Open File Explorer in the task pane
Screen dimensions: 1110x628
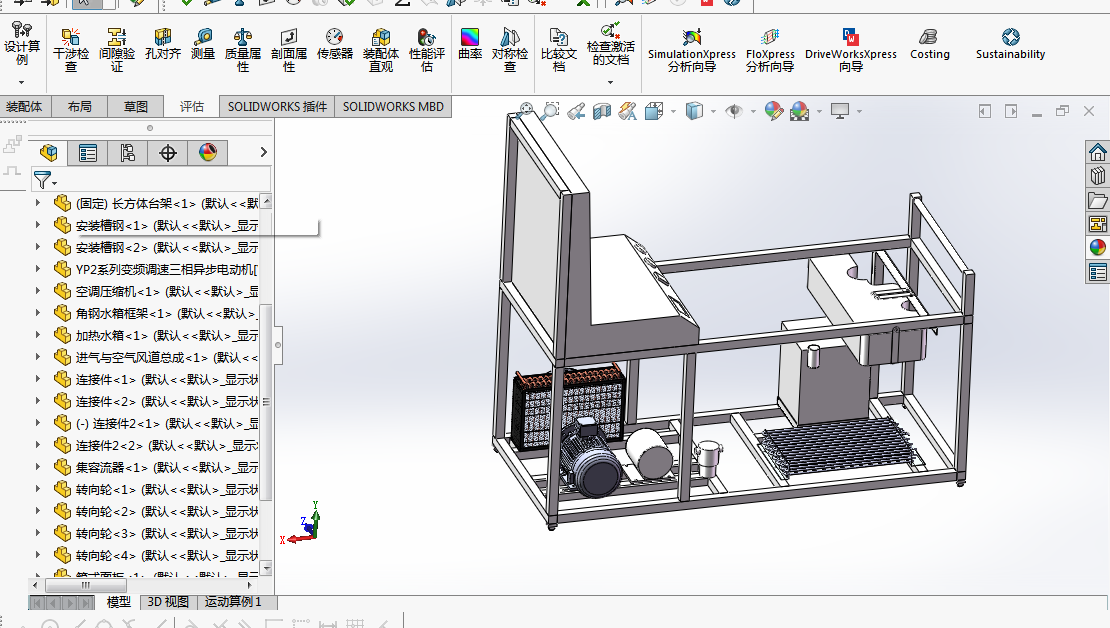coord(1097,200)
